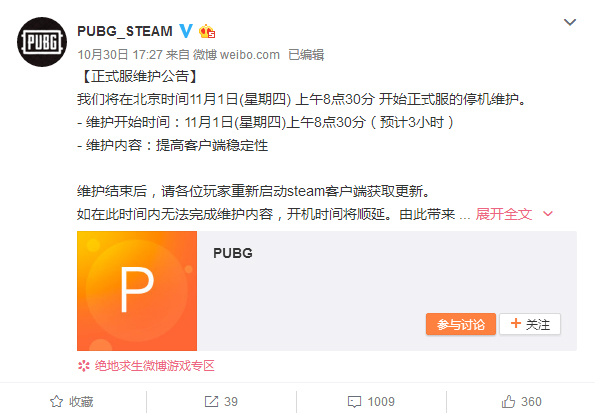Click the 参与讨论 button
Viewport: 595px width, 415px height.
point(461,324)
